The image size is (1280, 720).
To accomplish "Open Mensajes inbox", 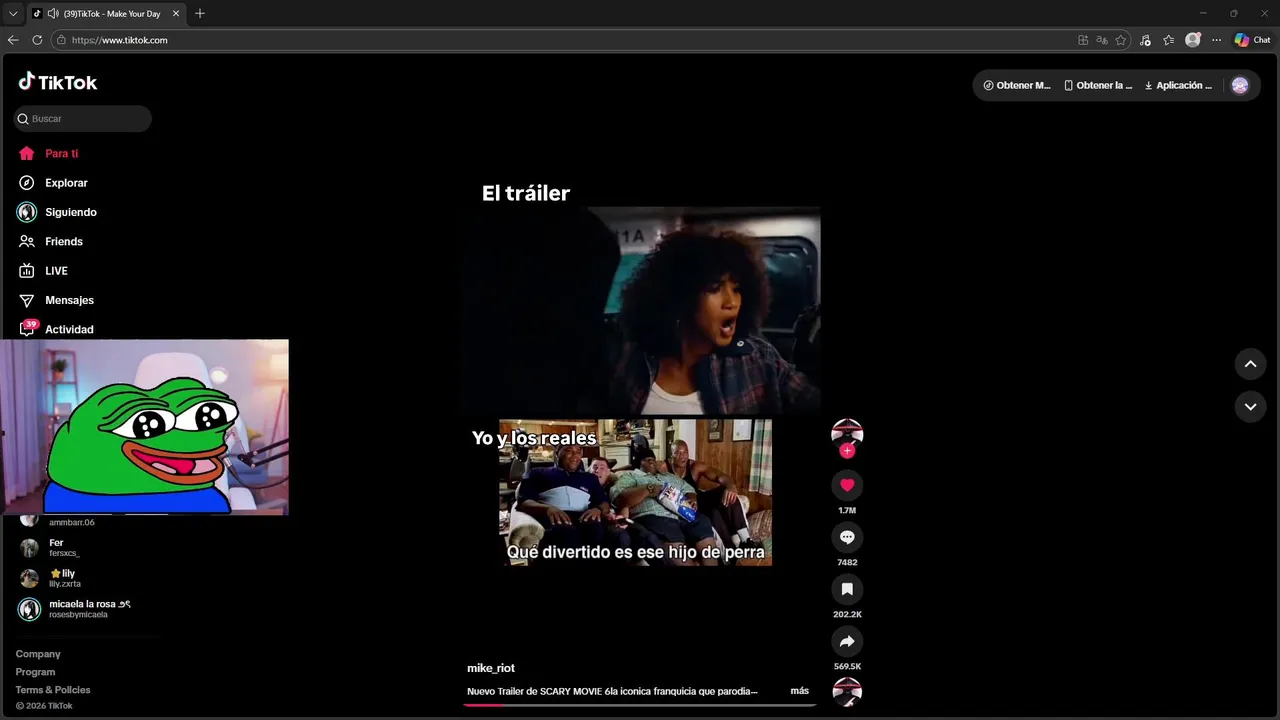I will (55, 300).
